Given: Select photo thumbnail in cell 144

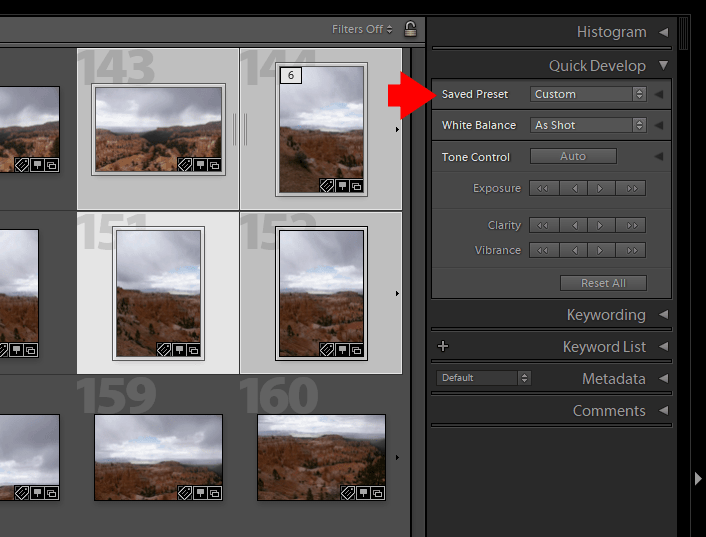Looking at the screenshot, I should pyautogui.click(x=321, y=129).
